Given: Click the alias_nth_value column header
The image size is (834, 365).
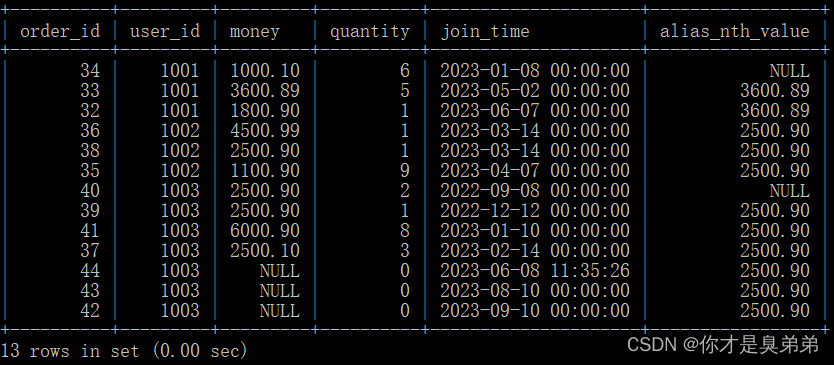Looking at the screenshot, I should click(x=735, y=31).
